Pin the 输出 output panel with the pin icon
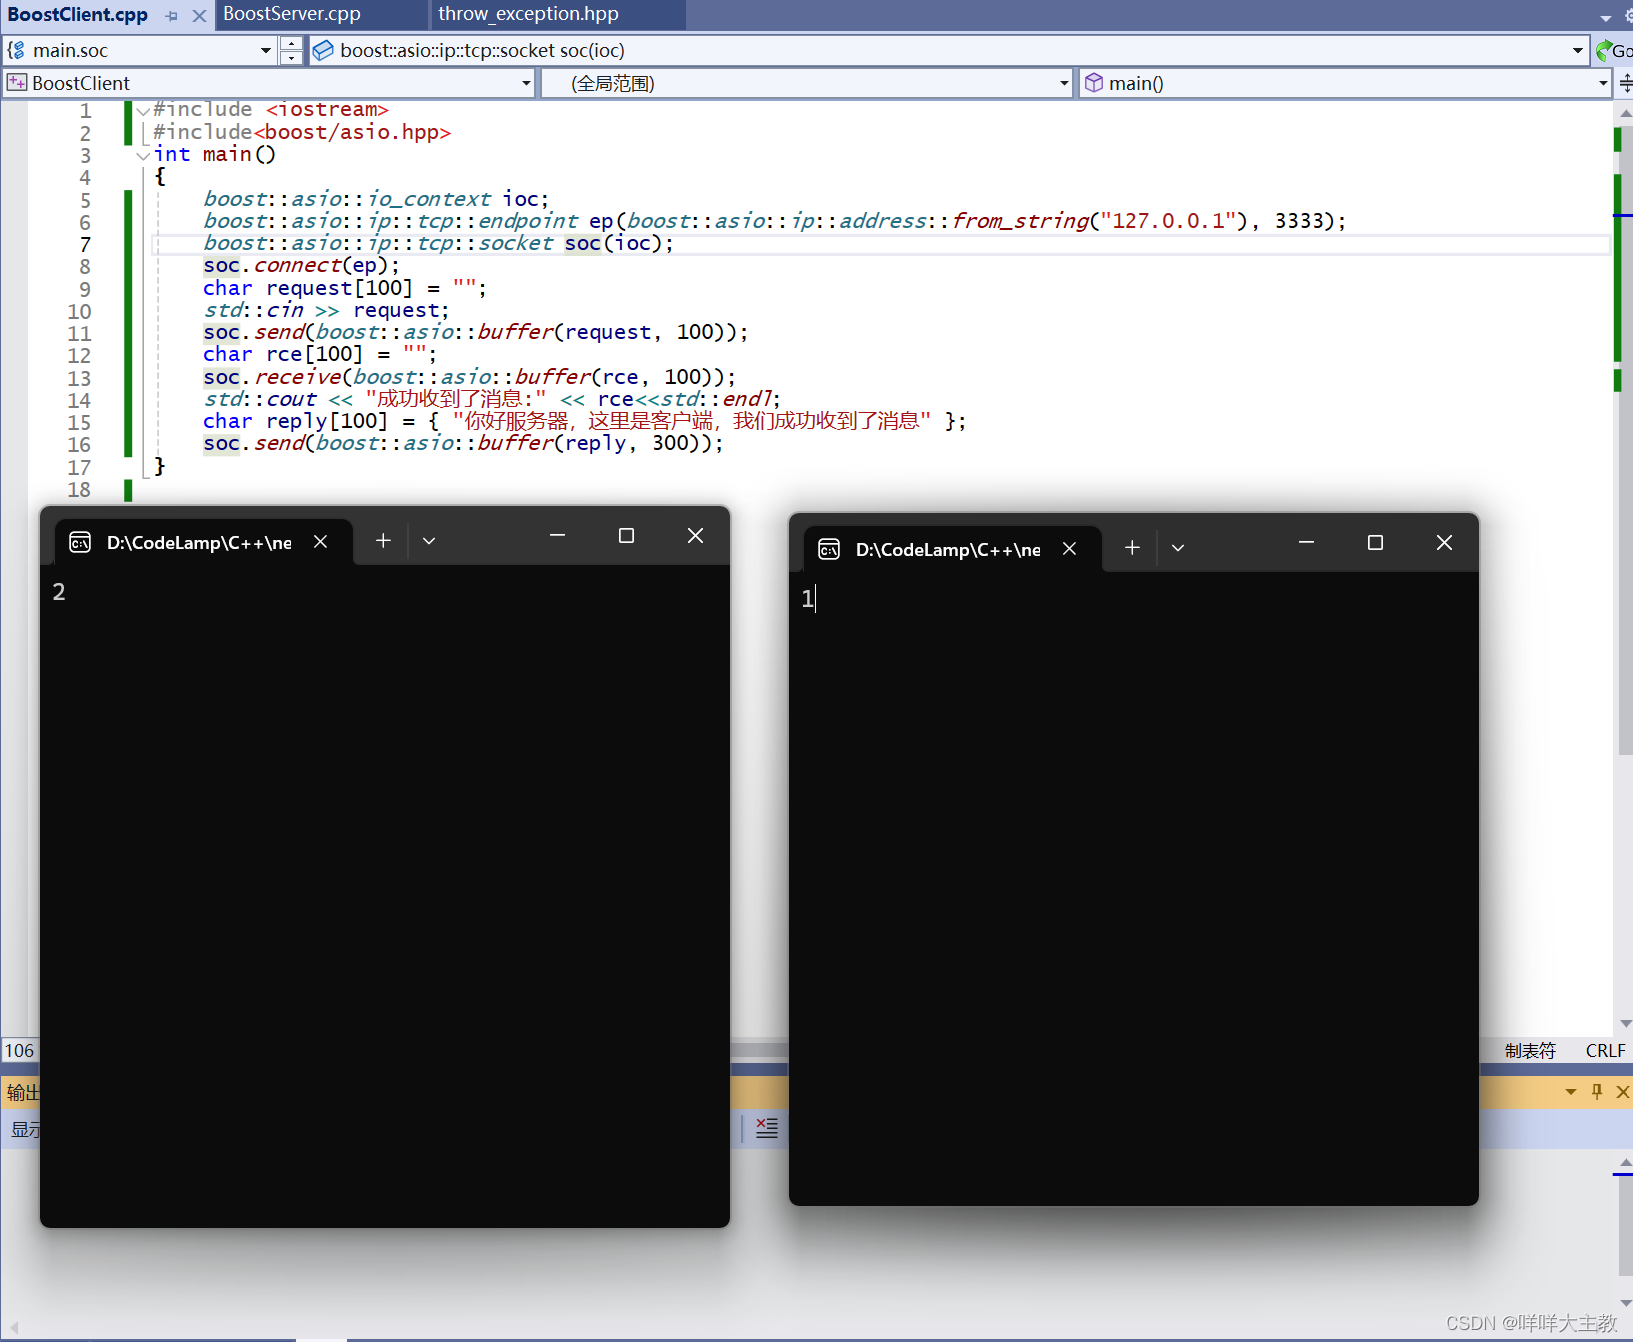Viewport: 1633px width, 1342px height. pyautogui.click(x=1598, y=1091)
